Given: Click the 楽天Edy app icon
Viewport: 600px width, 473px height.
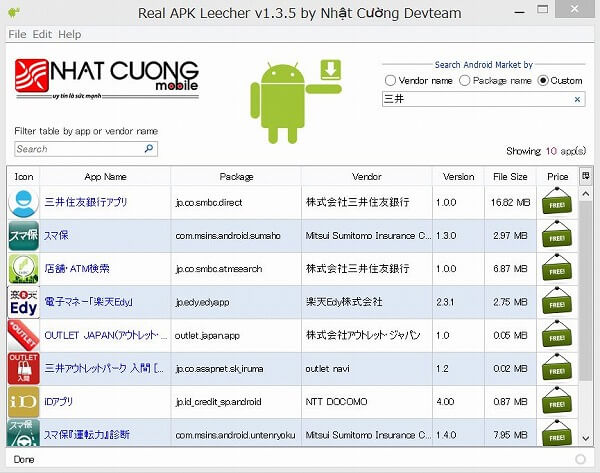Looking at the screenshot, I should [23, 302].
